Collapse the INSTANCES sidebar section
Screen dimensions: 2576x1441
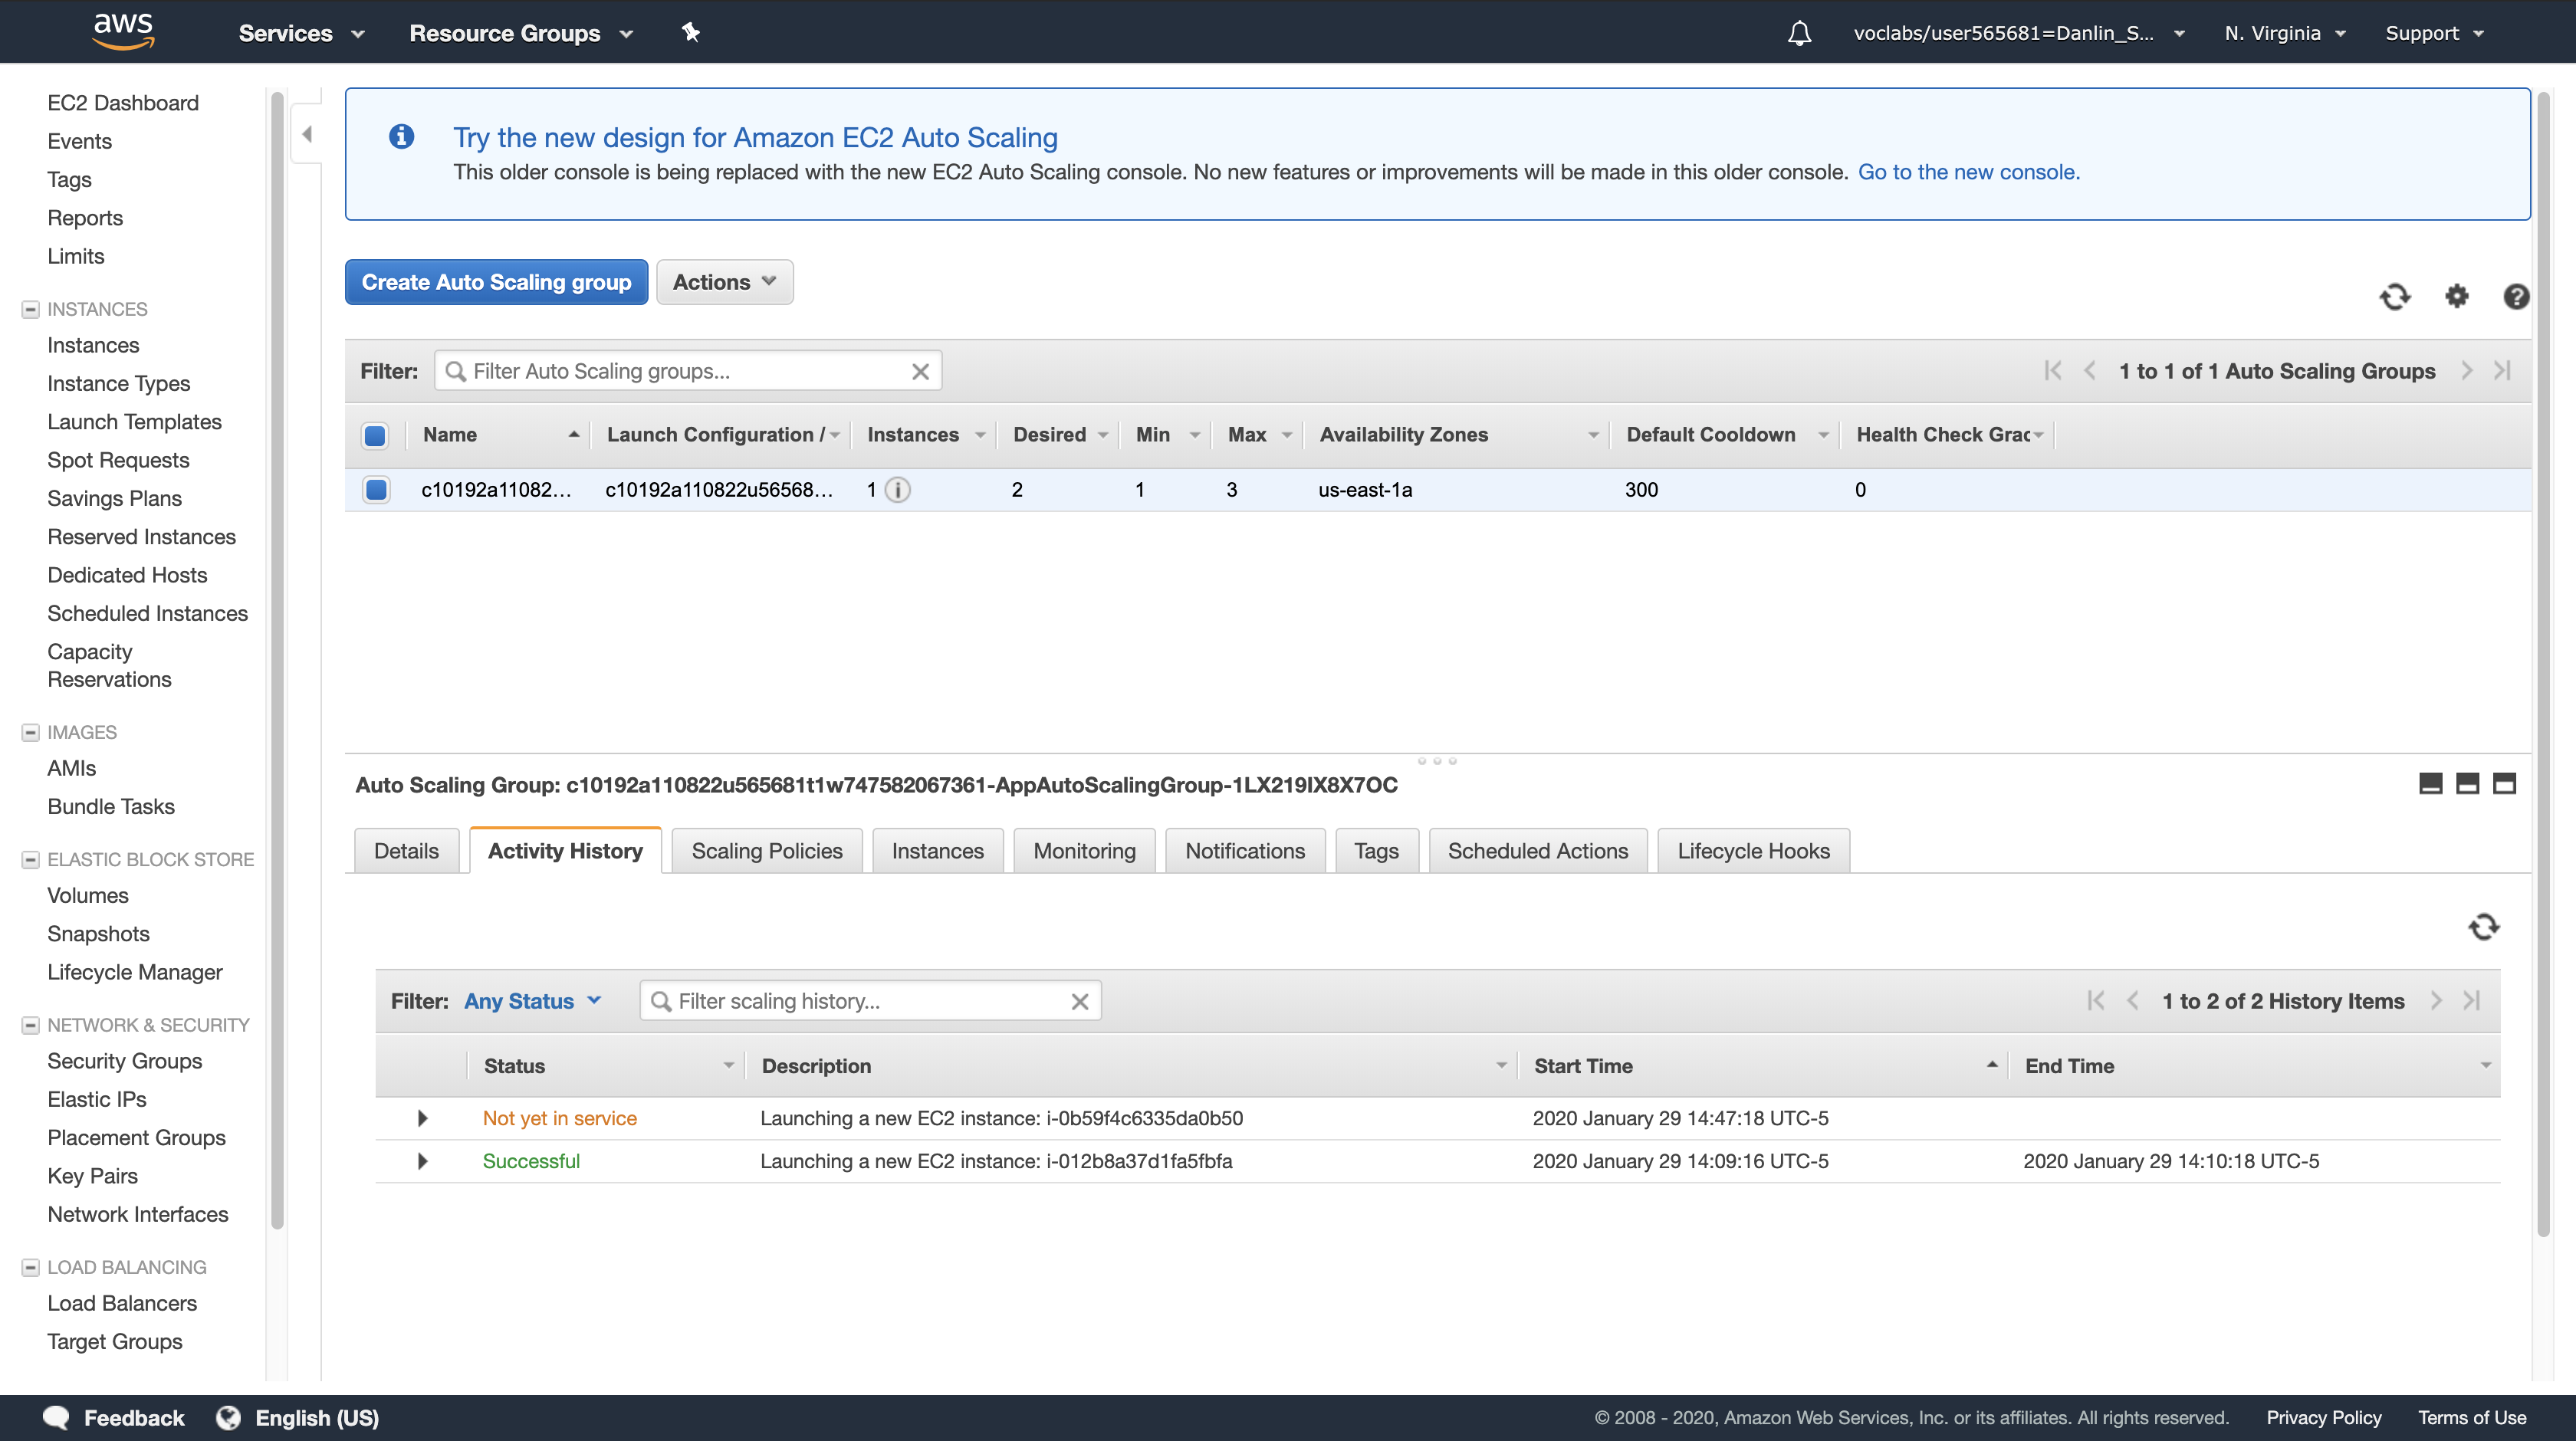pyautogui.click(x=30, y=309)
